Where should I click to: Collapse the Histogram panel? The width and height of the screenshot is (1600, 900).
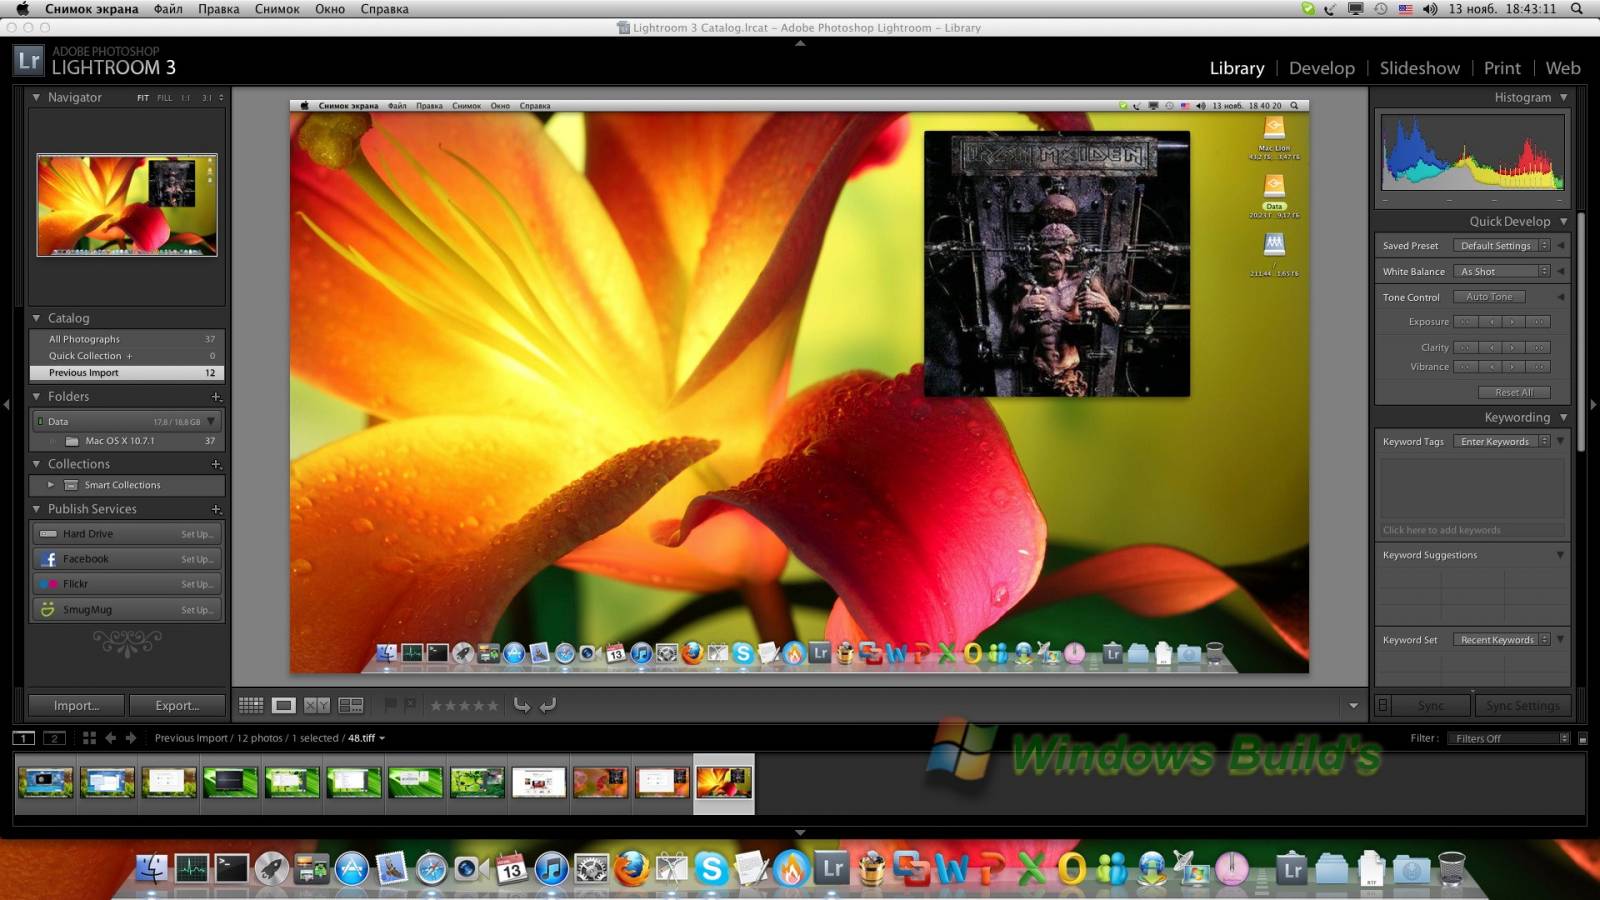(1563, 97)
